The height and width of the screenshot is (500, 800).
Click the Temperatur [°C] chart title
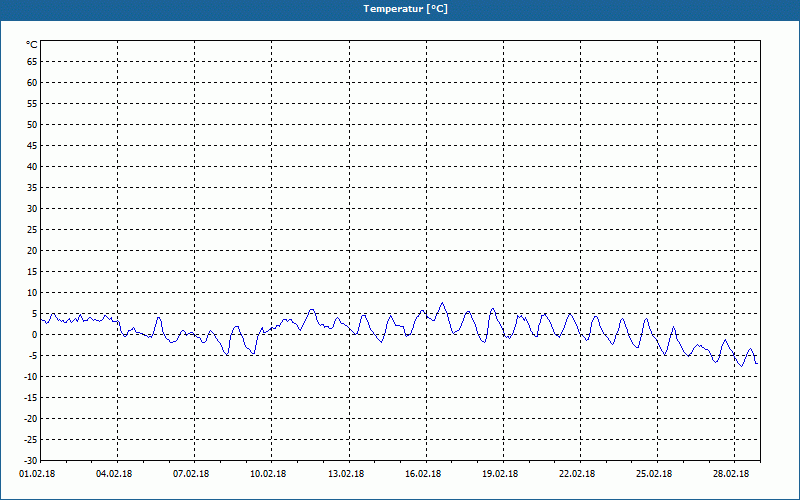click(x=406, y=9)
